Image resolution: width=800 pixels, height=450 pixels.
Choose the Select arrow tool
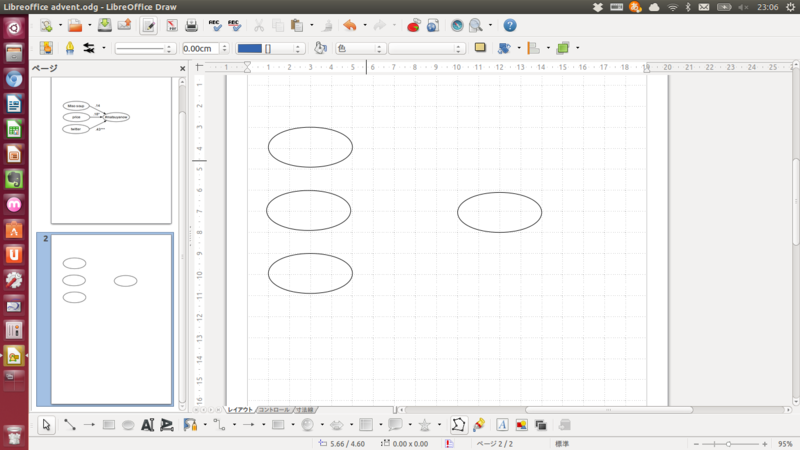tap(46, 425)
